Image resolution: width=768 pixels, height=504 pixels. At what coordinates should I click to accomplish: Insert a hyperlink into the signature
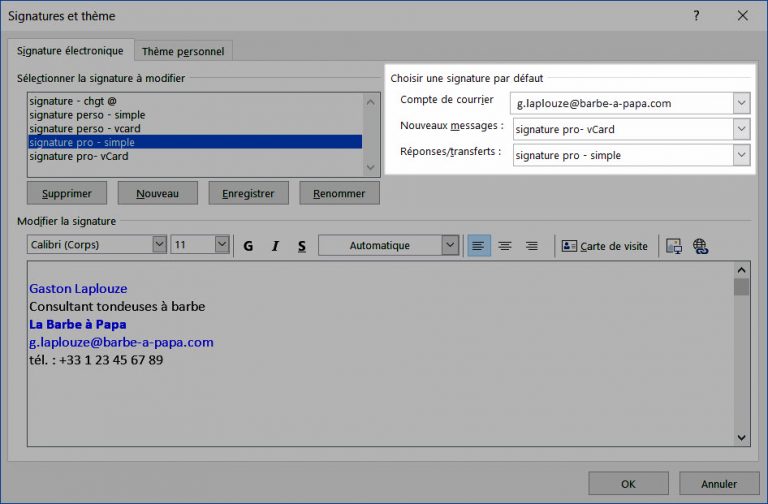coord(700,246)
